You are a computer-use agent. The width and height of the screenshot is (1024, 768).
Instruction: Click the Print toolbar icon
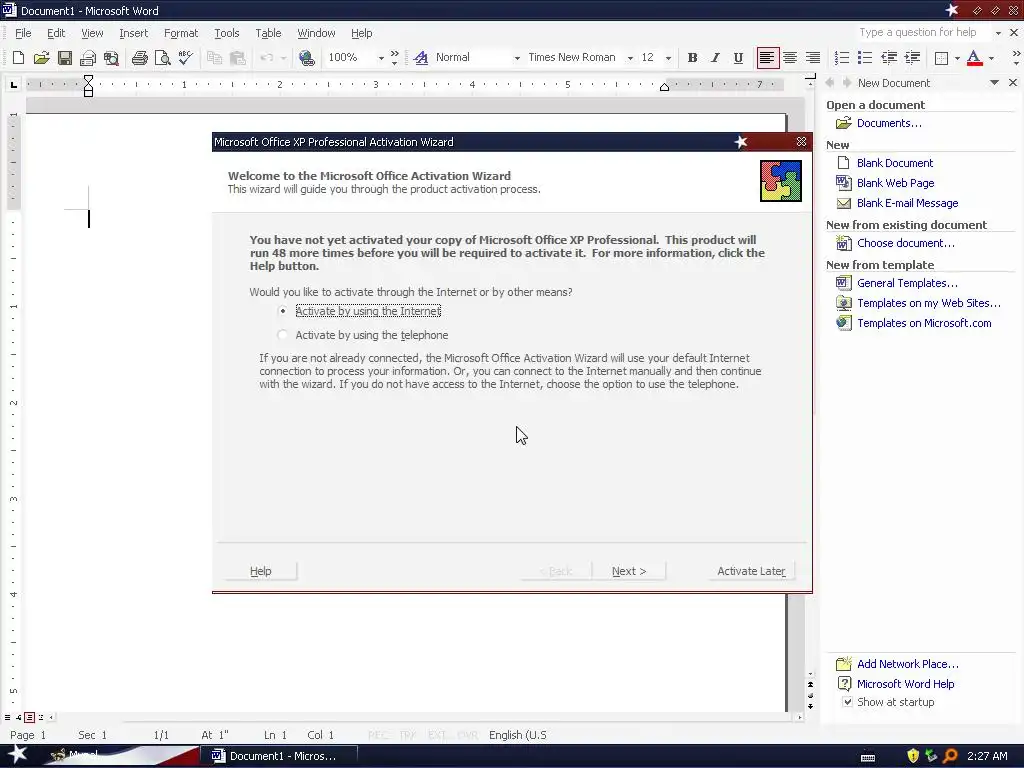point(139,57)
